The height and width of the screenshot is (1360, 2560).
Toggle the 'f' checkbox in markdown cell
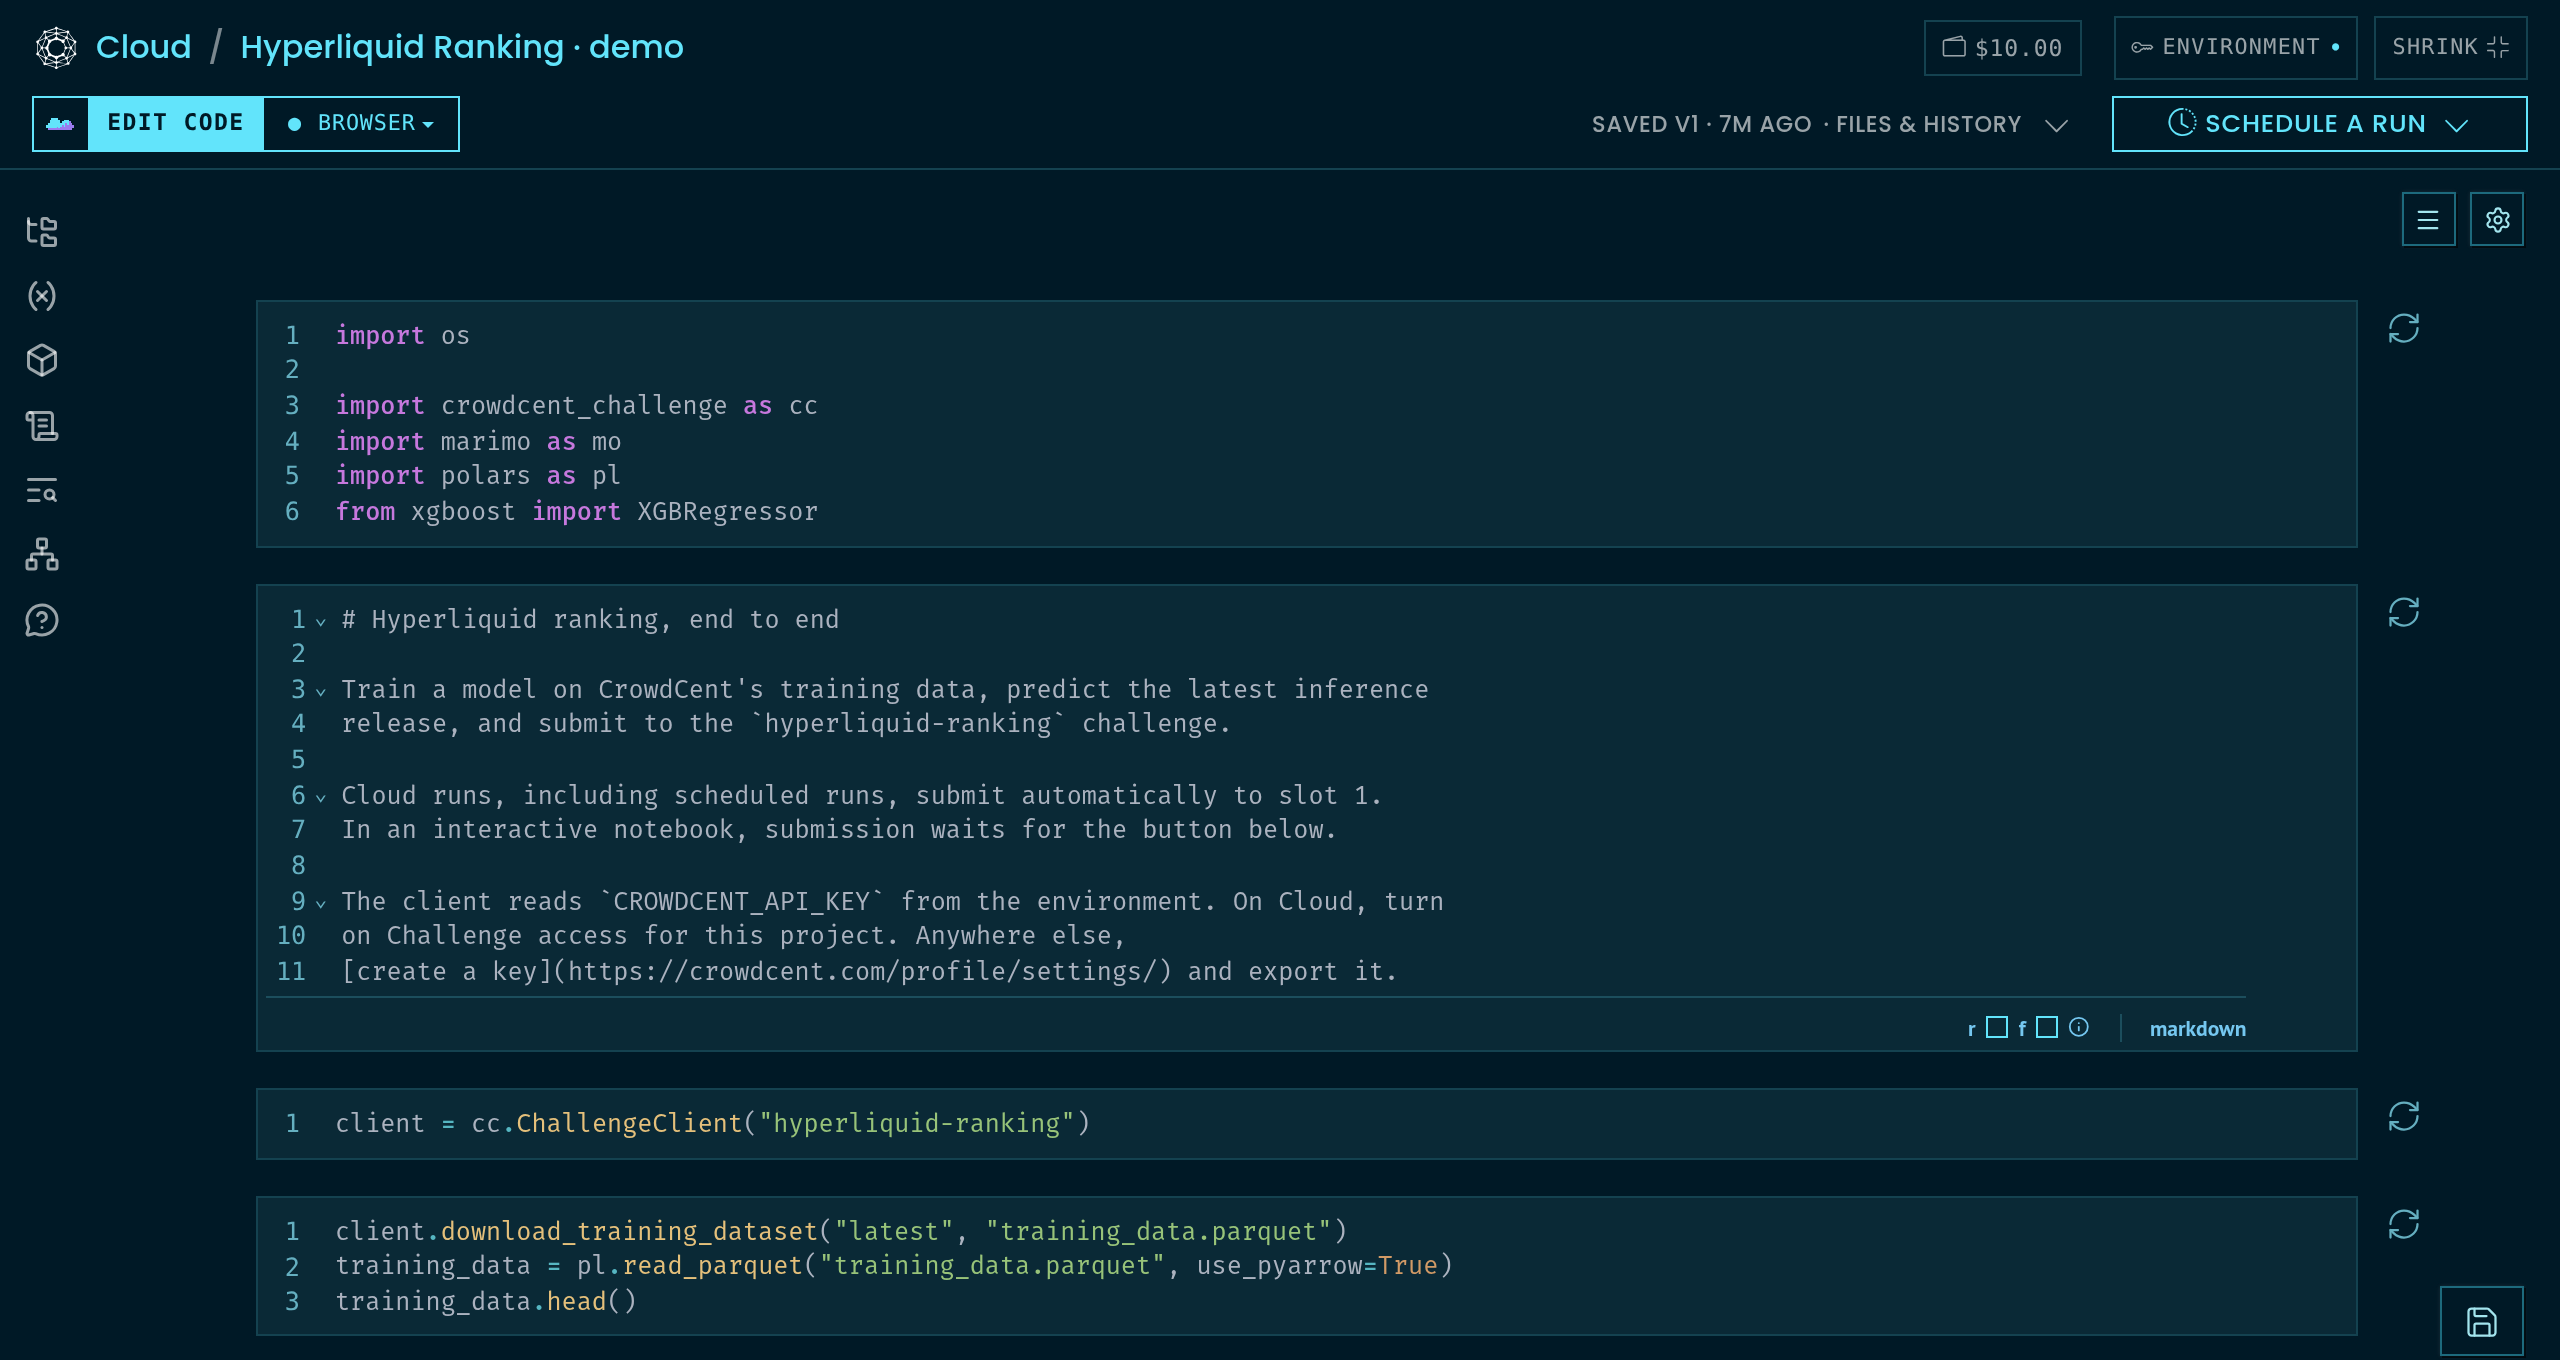[2046, 1027]
